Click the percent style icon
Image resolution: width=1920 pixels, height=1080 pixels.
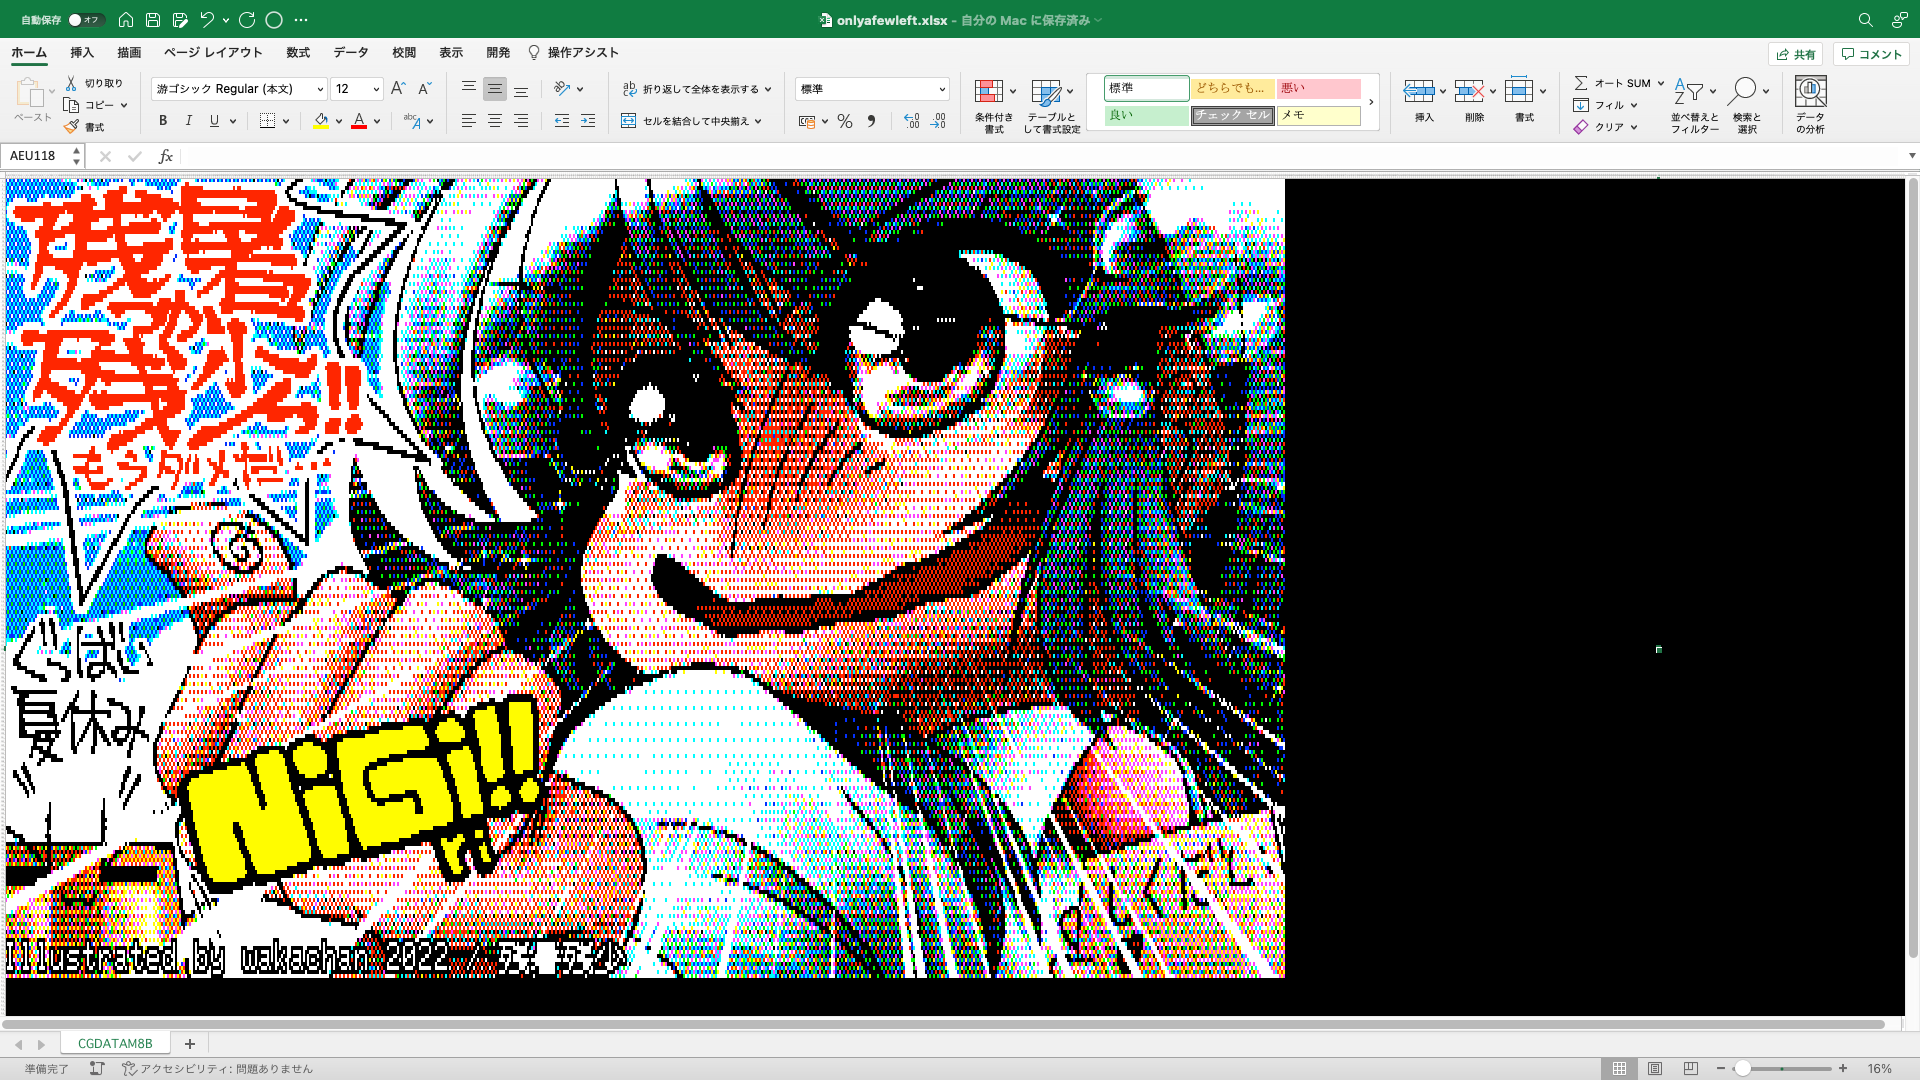845,121
